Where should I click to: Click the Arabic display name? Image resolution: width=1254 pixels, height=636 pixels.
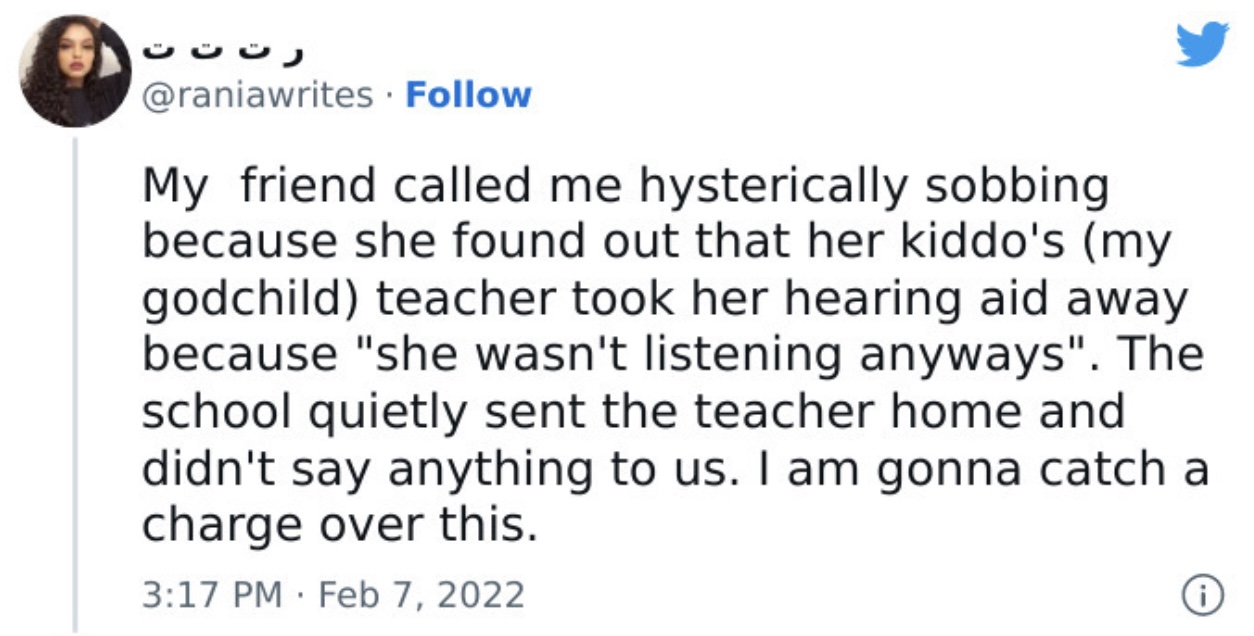click(223, 45)
